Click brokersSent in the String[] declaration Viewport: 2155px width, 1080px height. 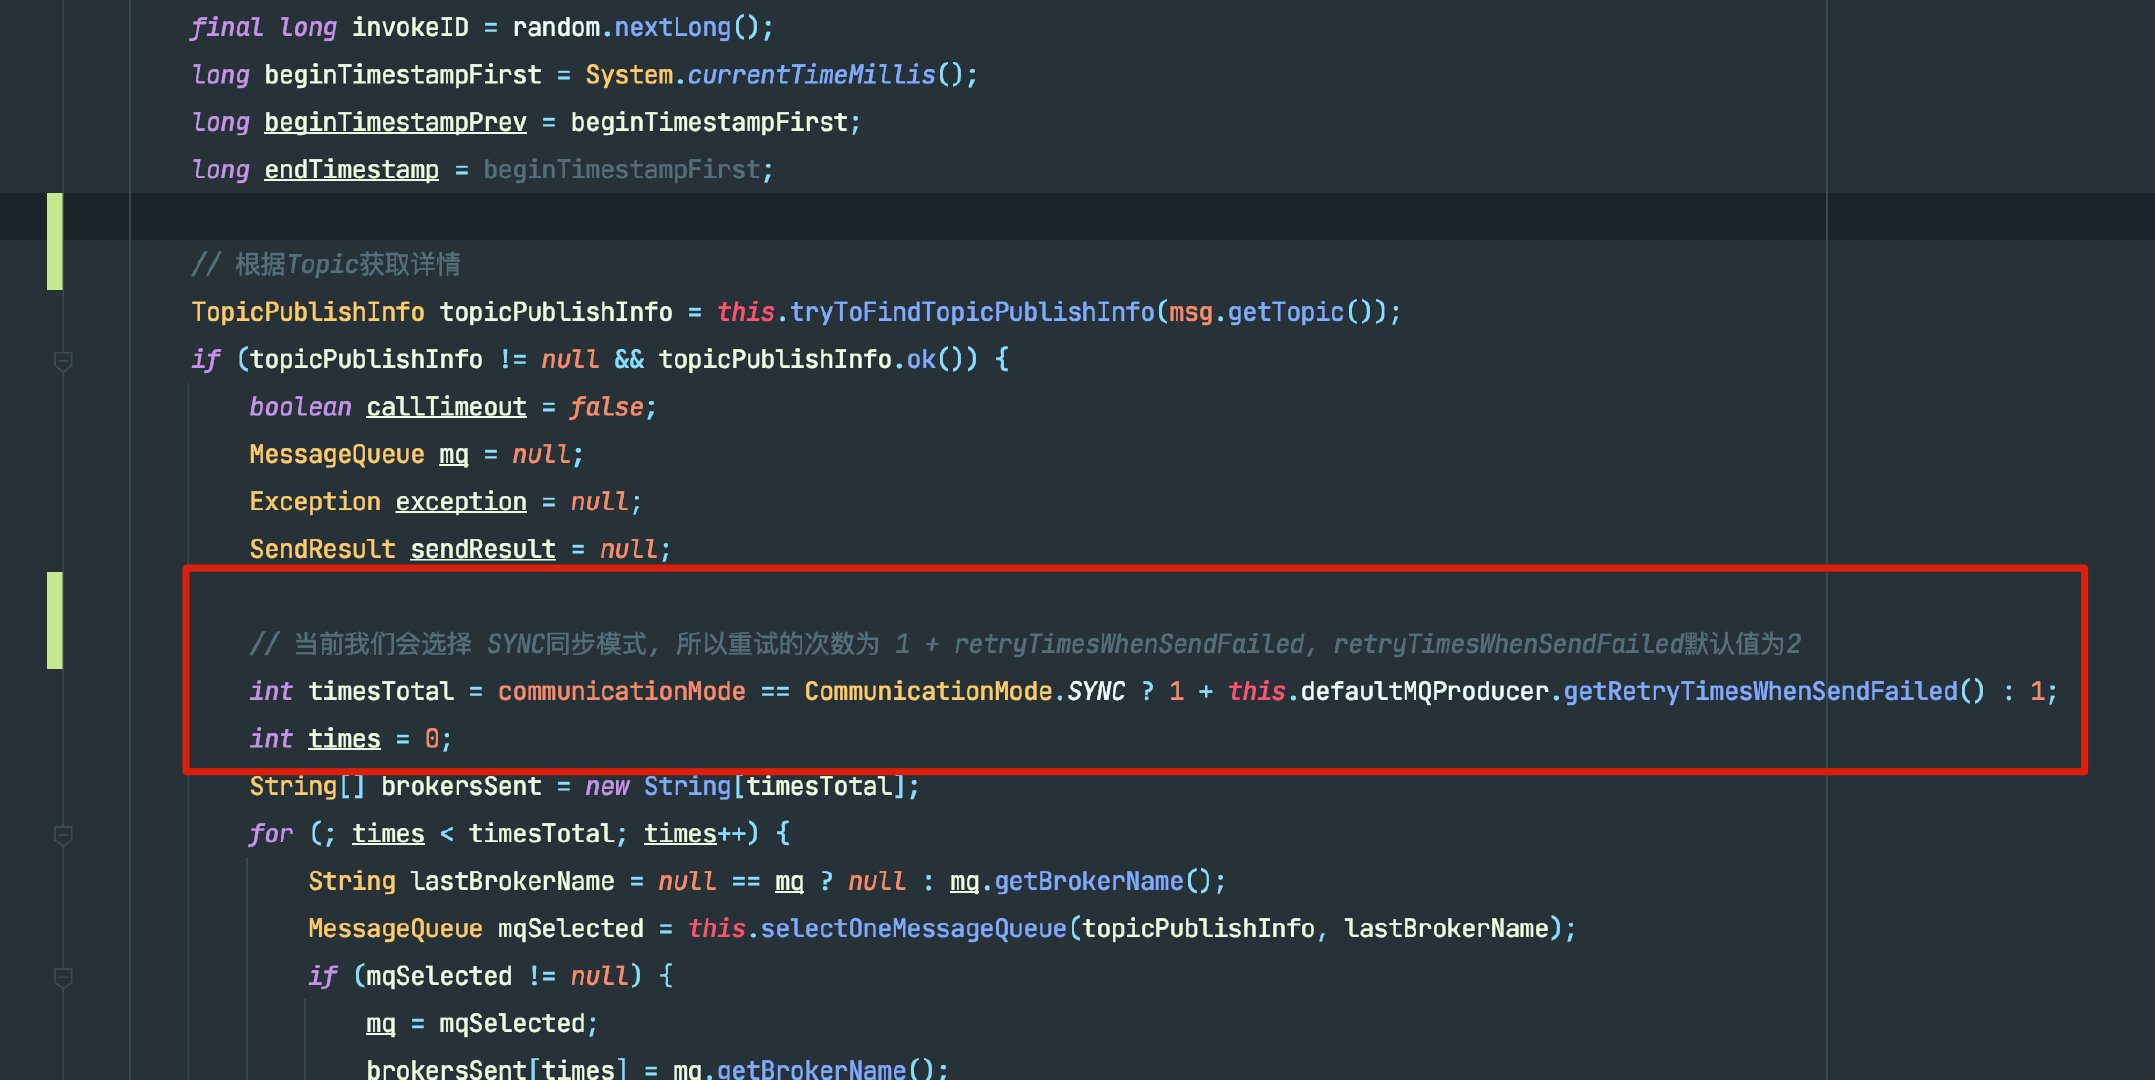click(x=461, y=786)
